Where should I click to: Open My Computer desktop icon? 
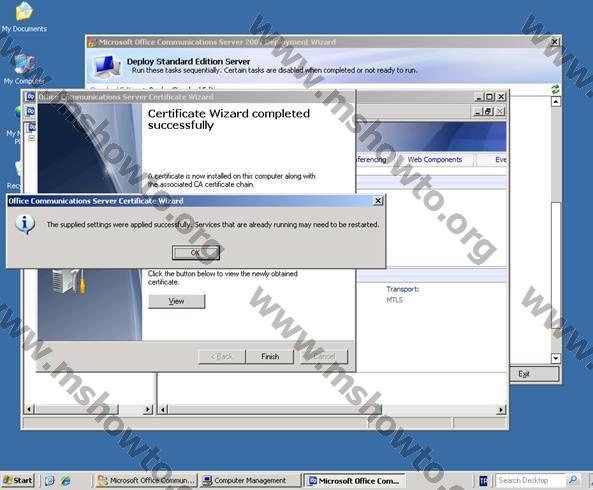coord(24,70)
